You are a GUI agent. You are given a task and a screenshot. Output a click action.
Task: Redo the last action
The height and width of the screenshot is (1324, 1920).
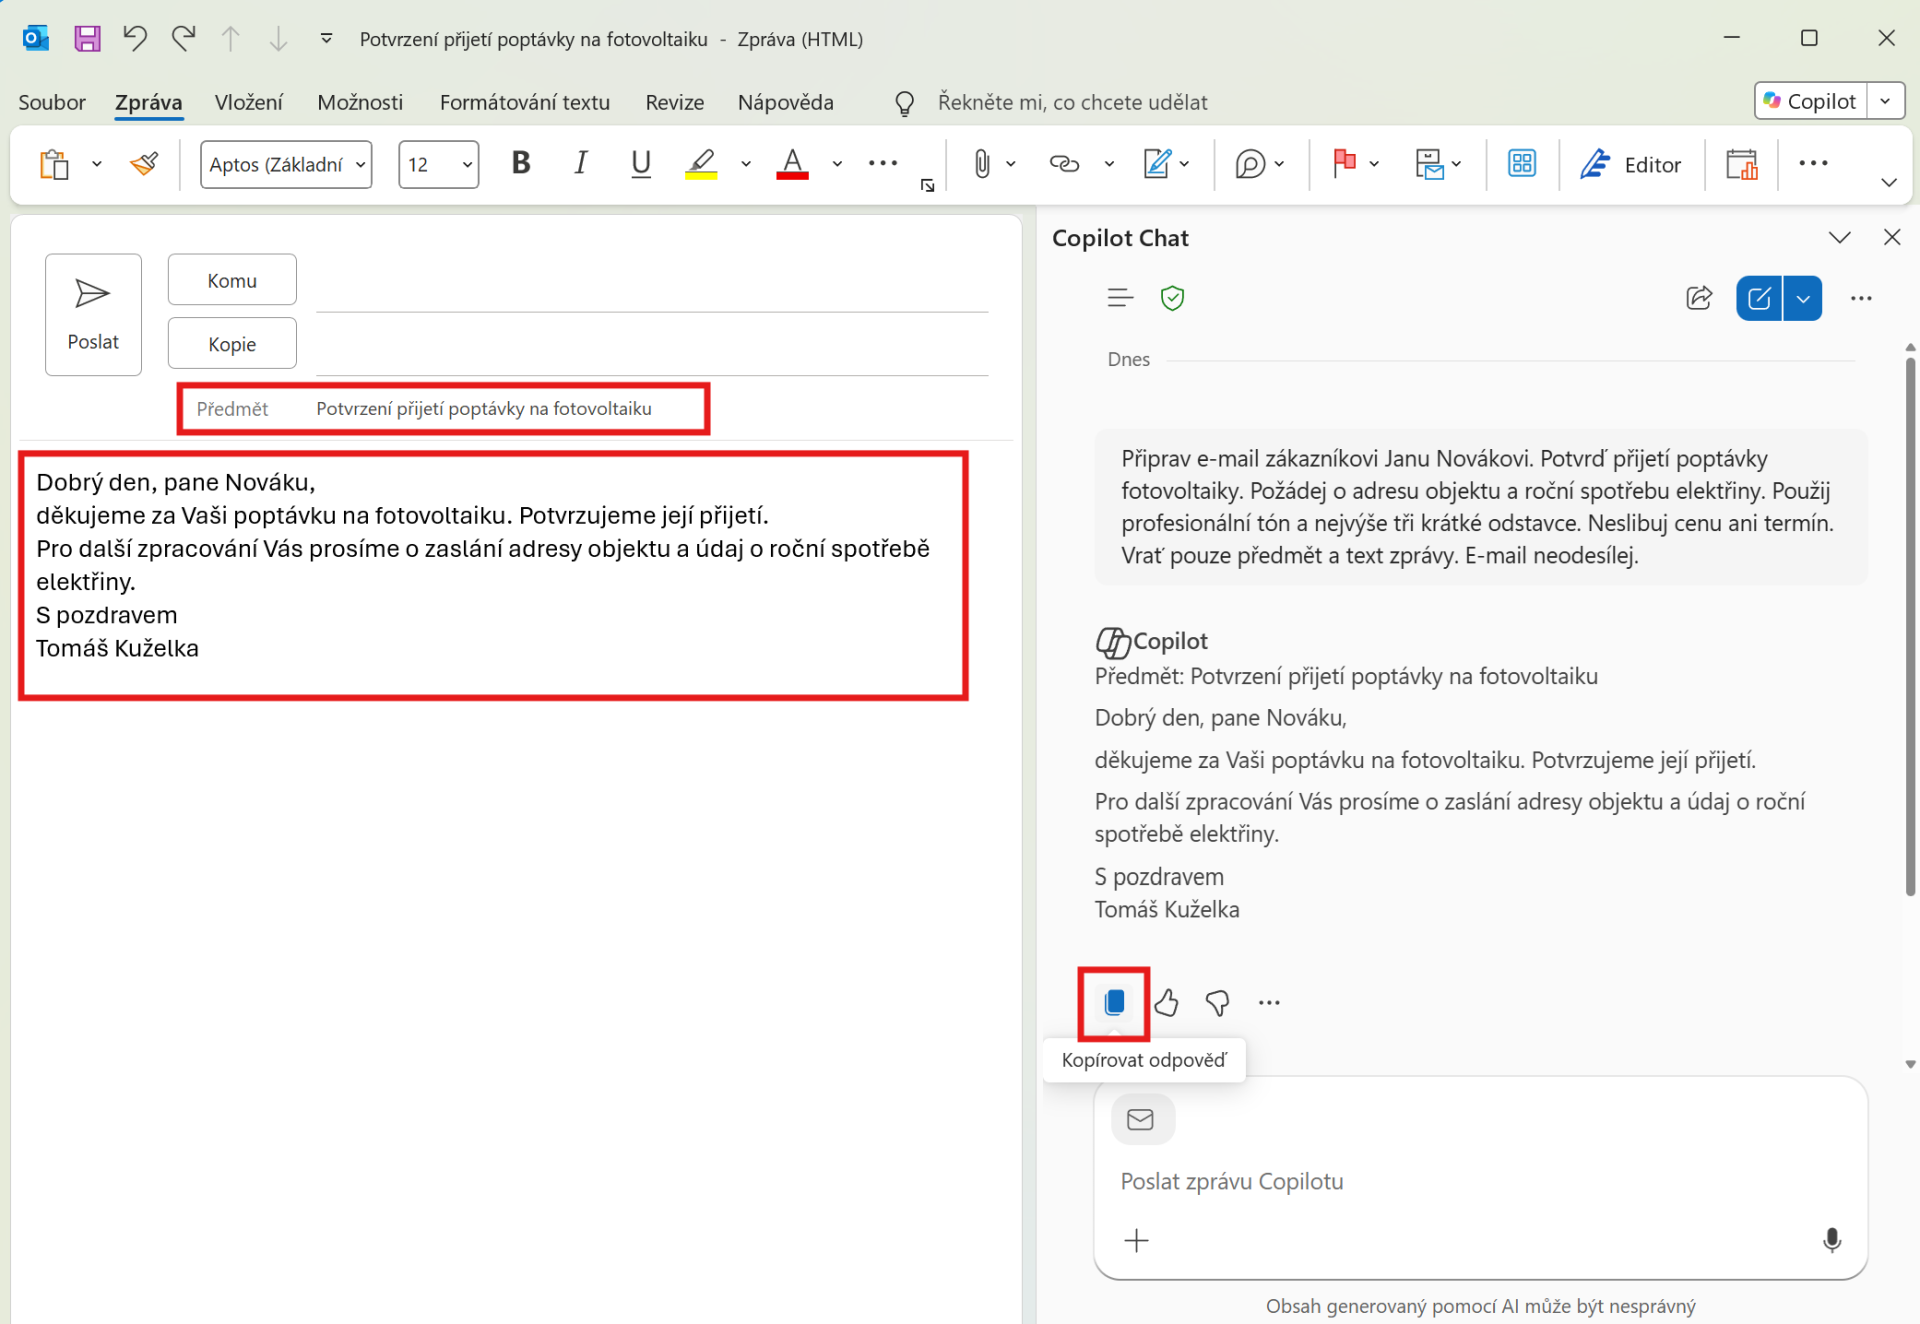tap(183, 39)
